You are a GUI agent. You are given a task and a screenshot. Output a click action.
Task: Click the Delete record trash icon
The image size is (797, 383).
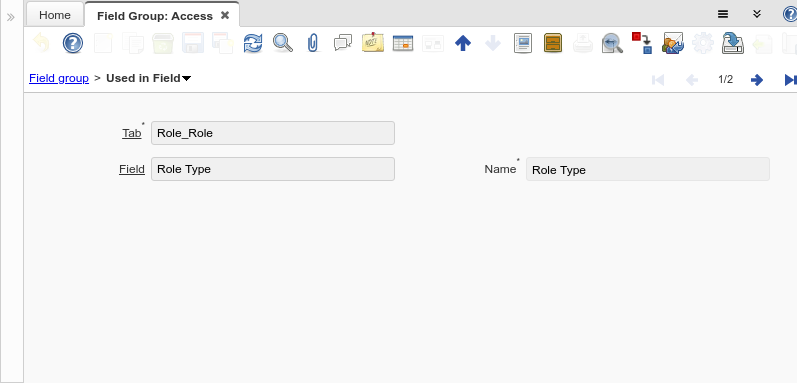click(x=163, y=43)
